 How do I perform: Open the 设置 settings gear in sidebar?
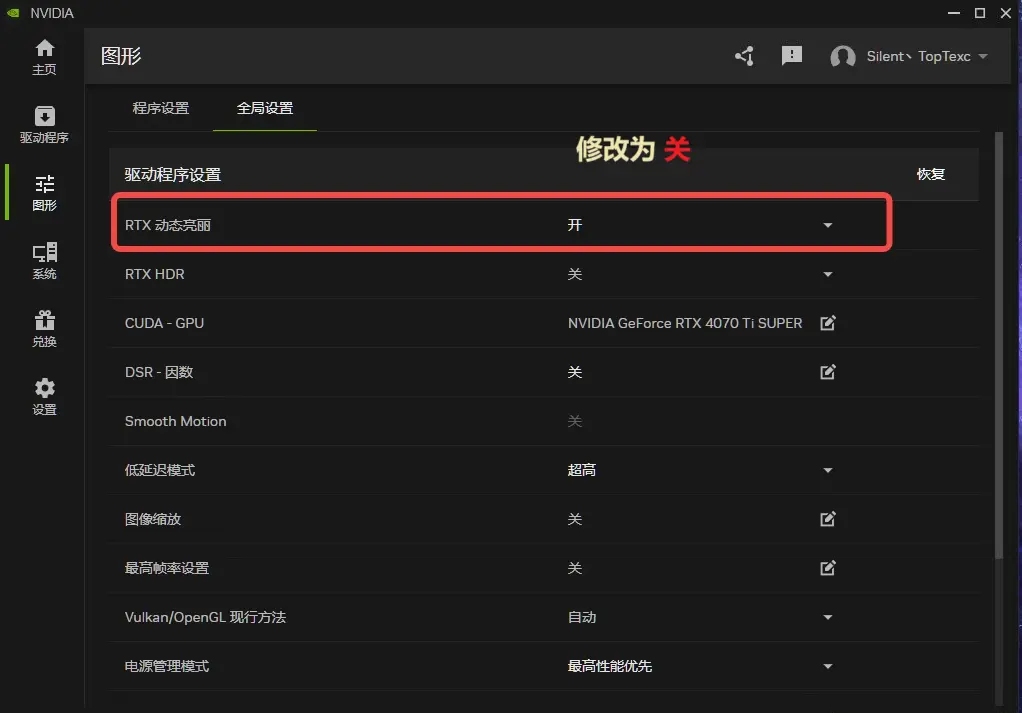44,397
